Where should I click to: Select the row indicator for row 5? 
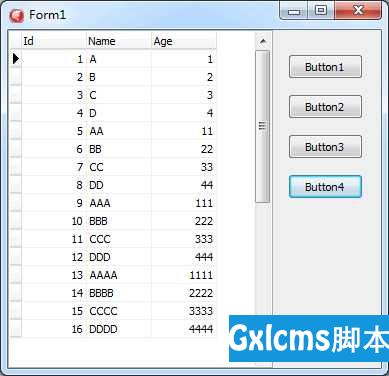16,131
